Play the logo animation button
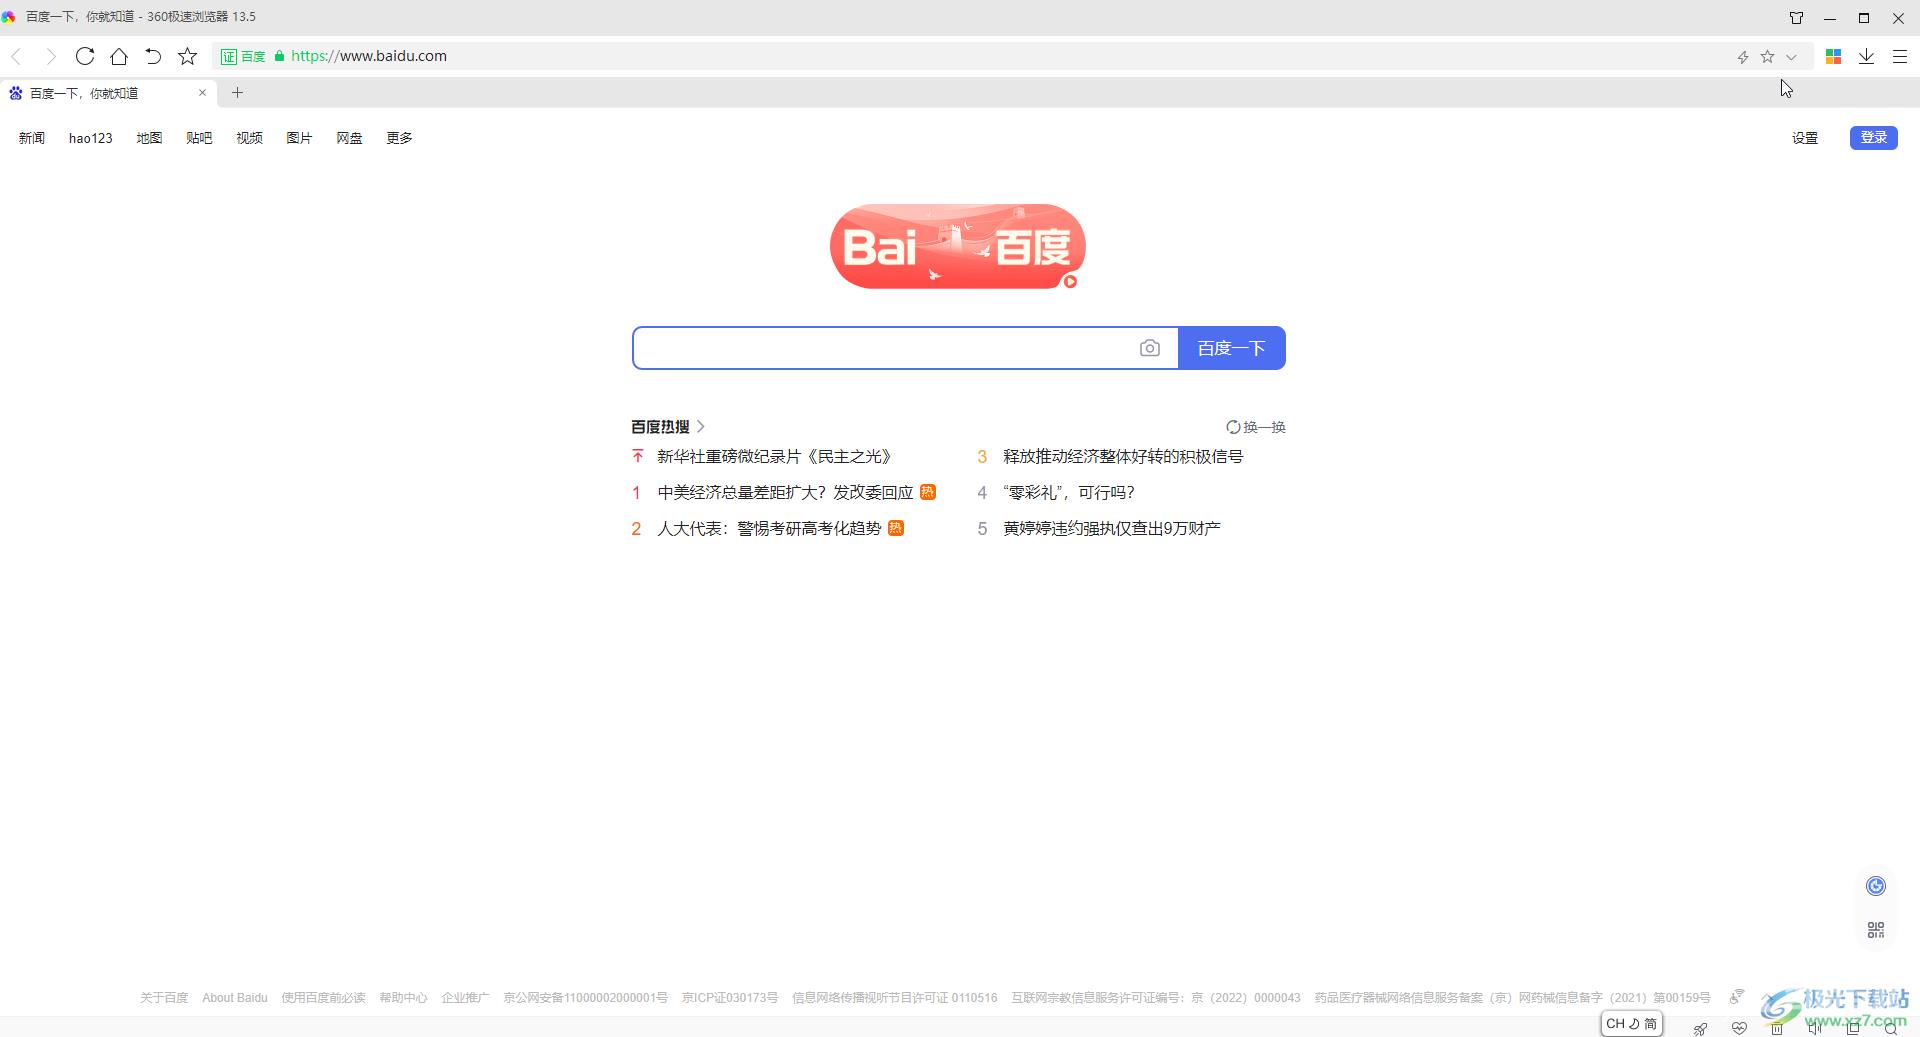Image resolution: width=1920 pixels, height=1037 pixels. 1070,281
